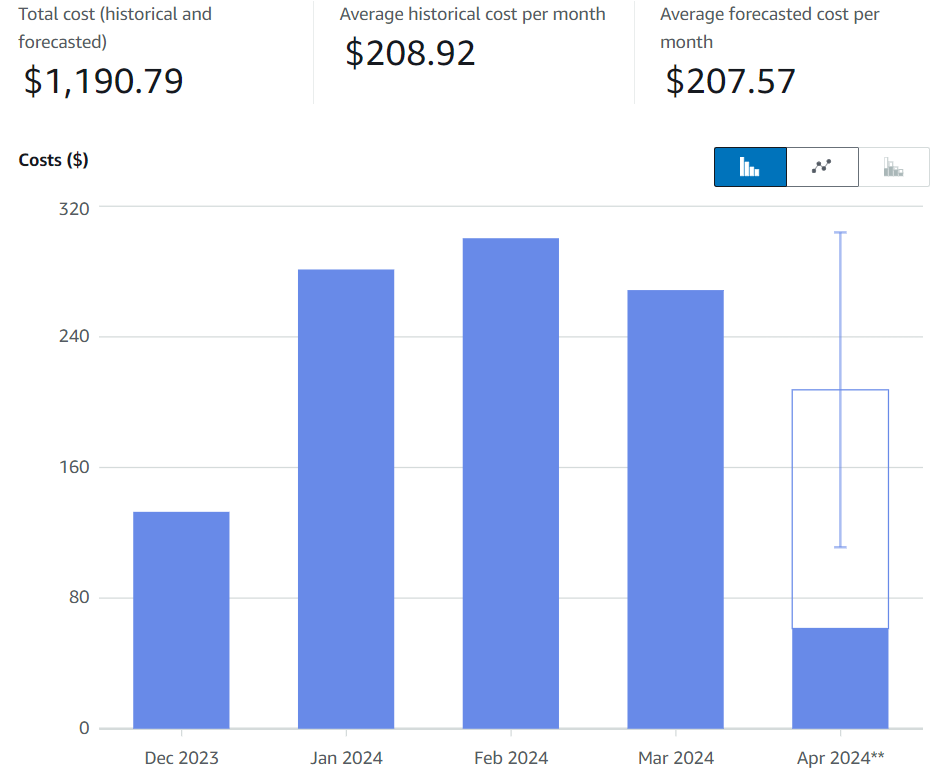Click the top of April's forecast error bar

pos(840,233)
